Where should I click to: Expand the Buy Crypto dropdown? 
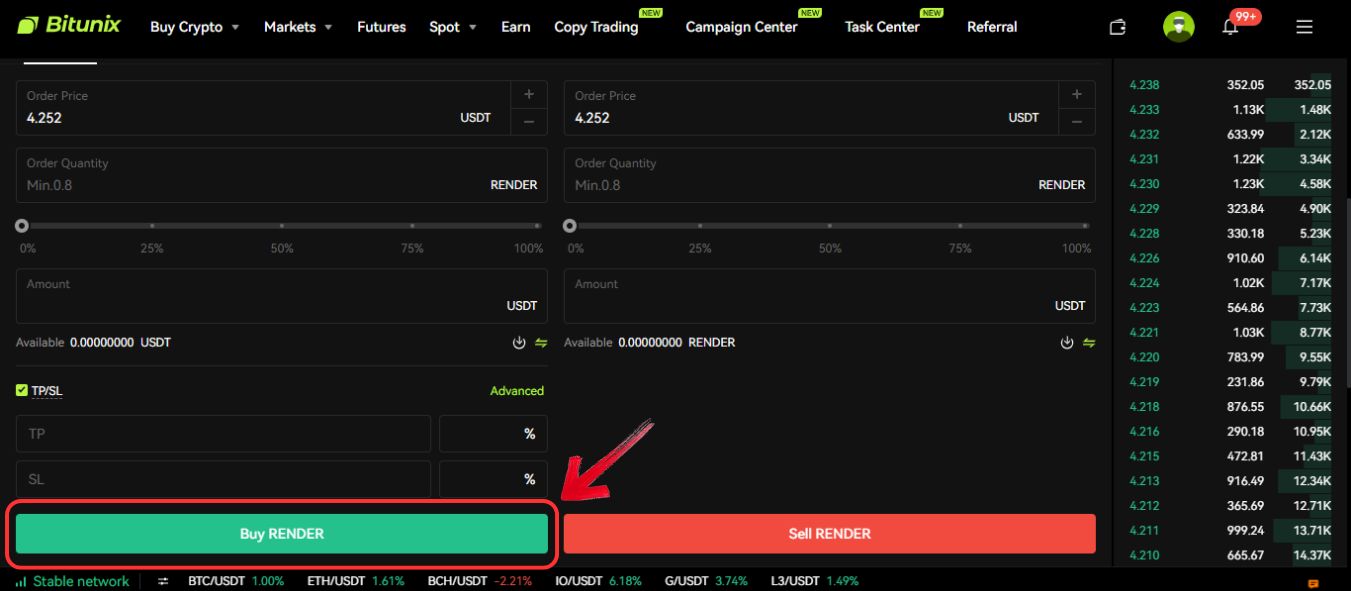pos(195,27)
